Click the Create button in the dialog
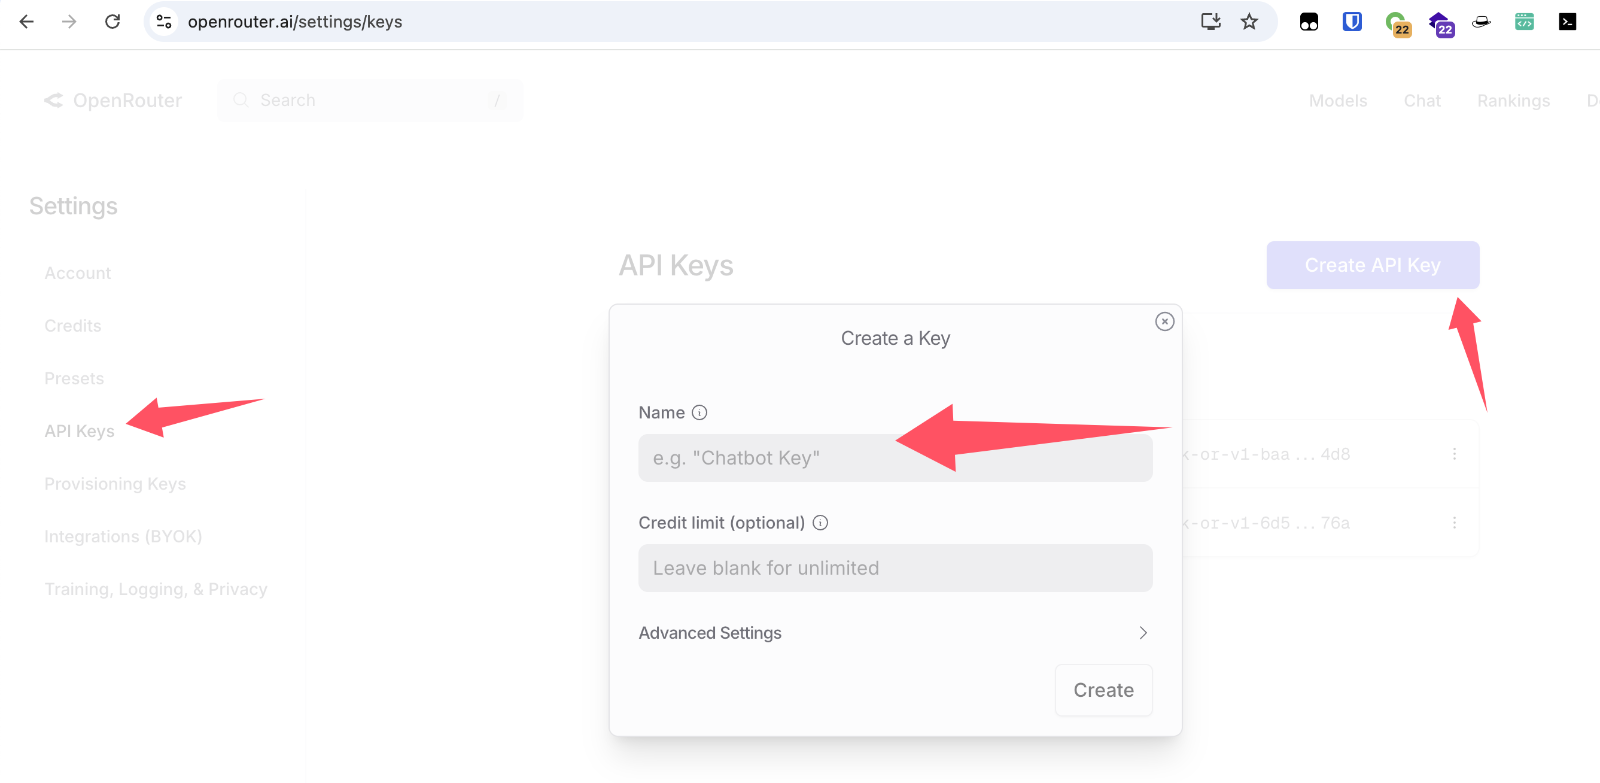The width and height of the screenshot is (1600, 783). pyautogui.click(x=1103, y=690)
